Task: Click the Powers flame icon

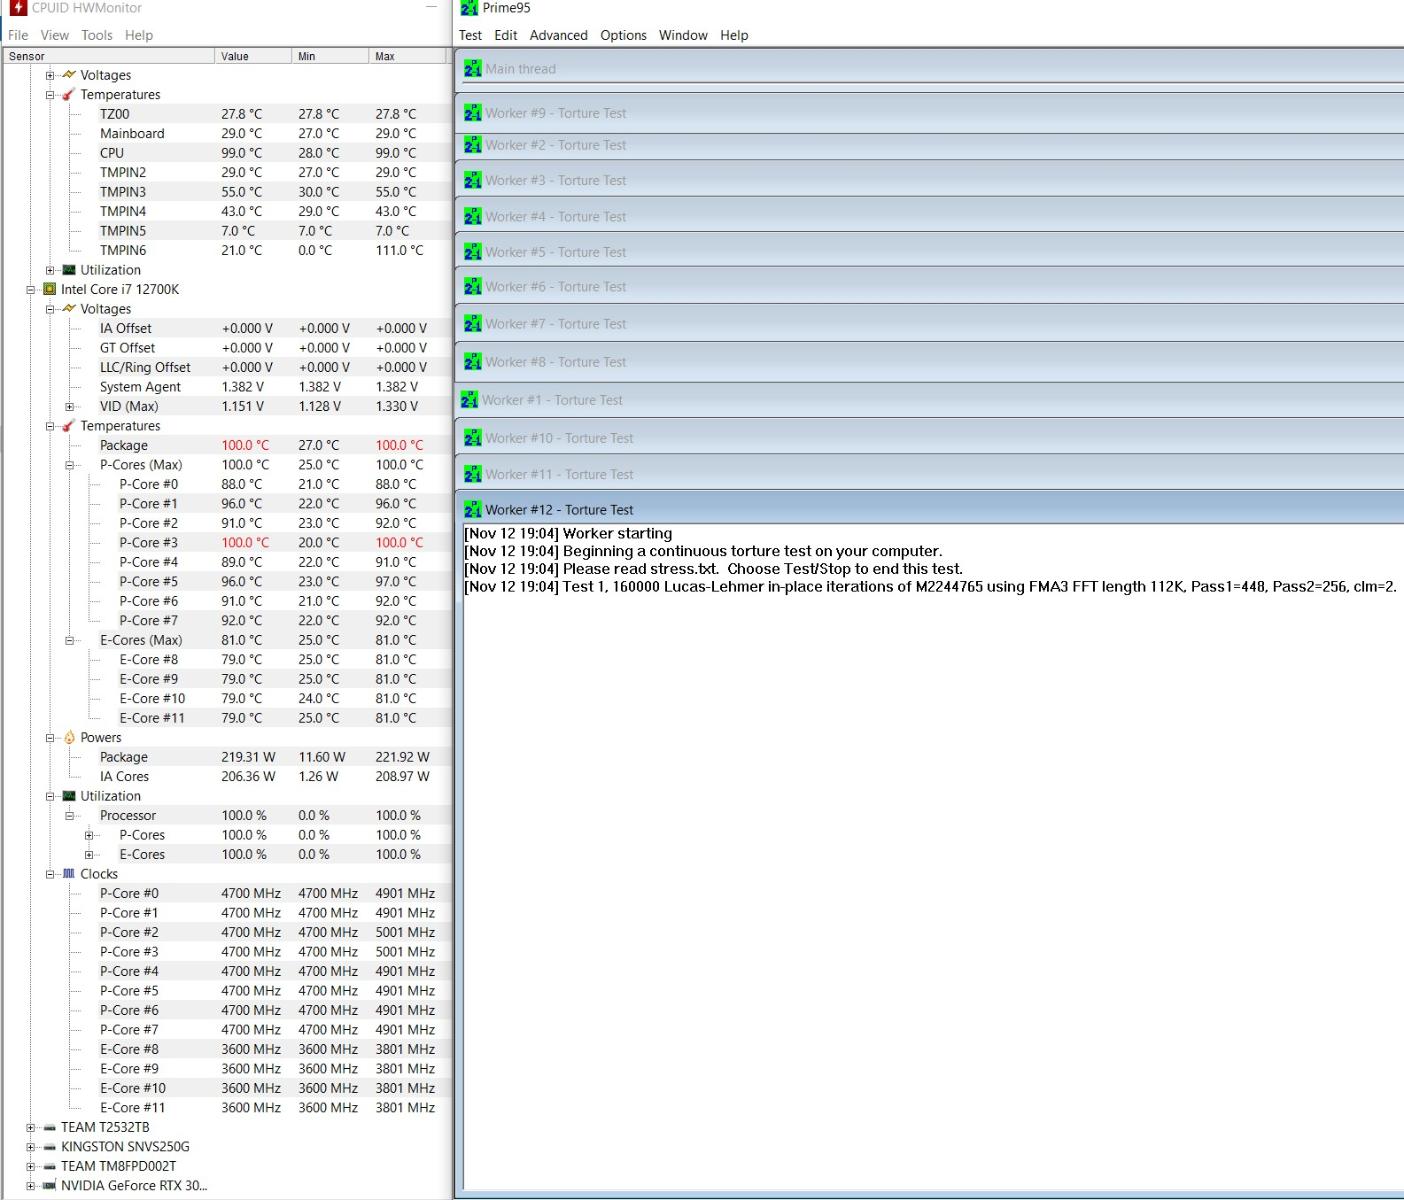Action: (x=69, y=737)
